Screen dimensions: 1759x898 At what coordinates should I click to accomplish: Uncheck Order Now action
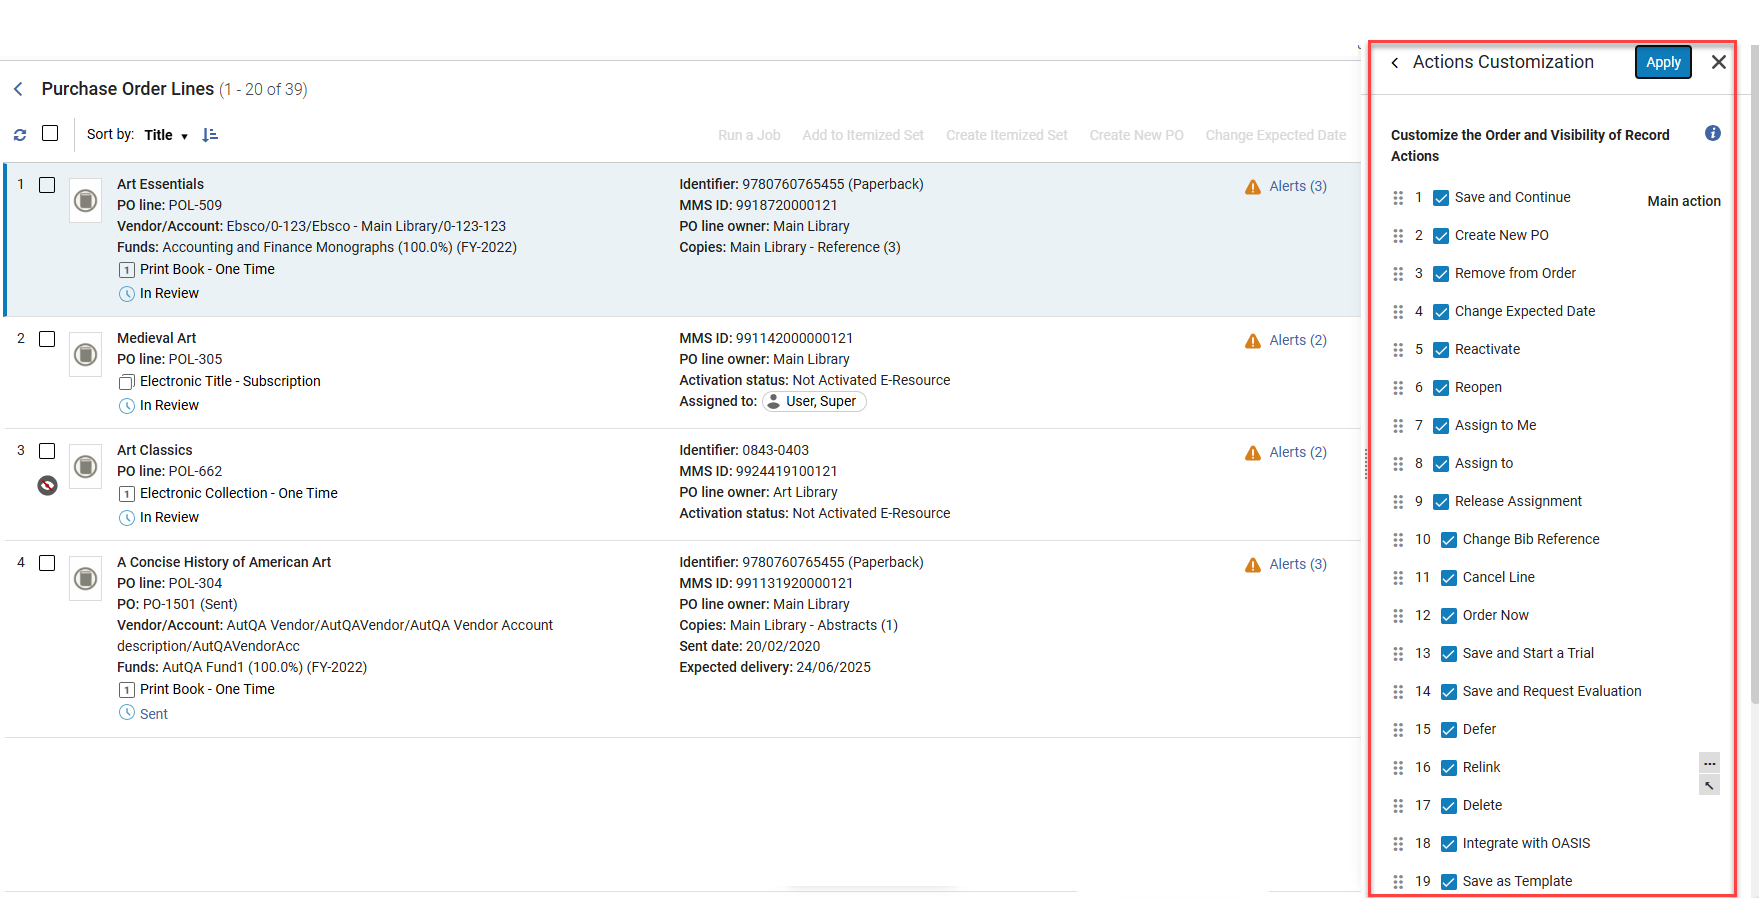tap(1449, 616)
